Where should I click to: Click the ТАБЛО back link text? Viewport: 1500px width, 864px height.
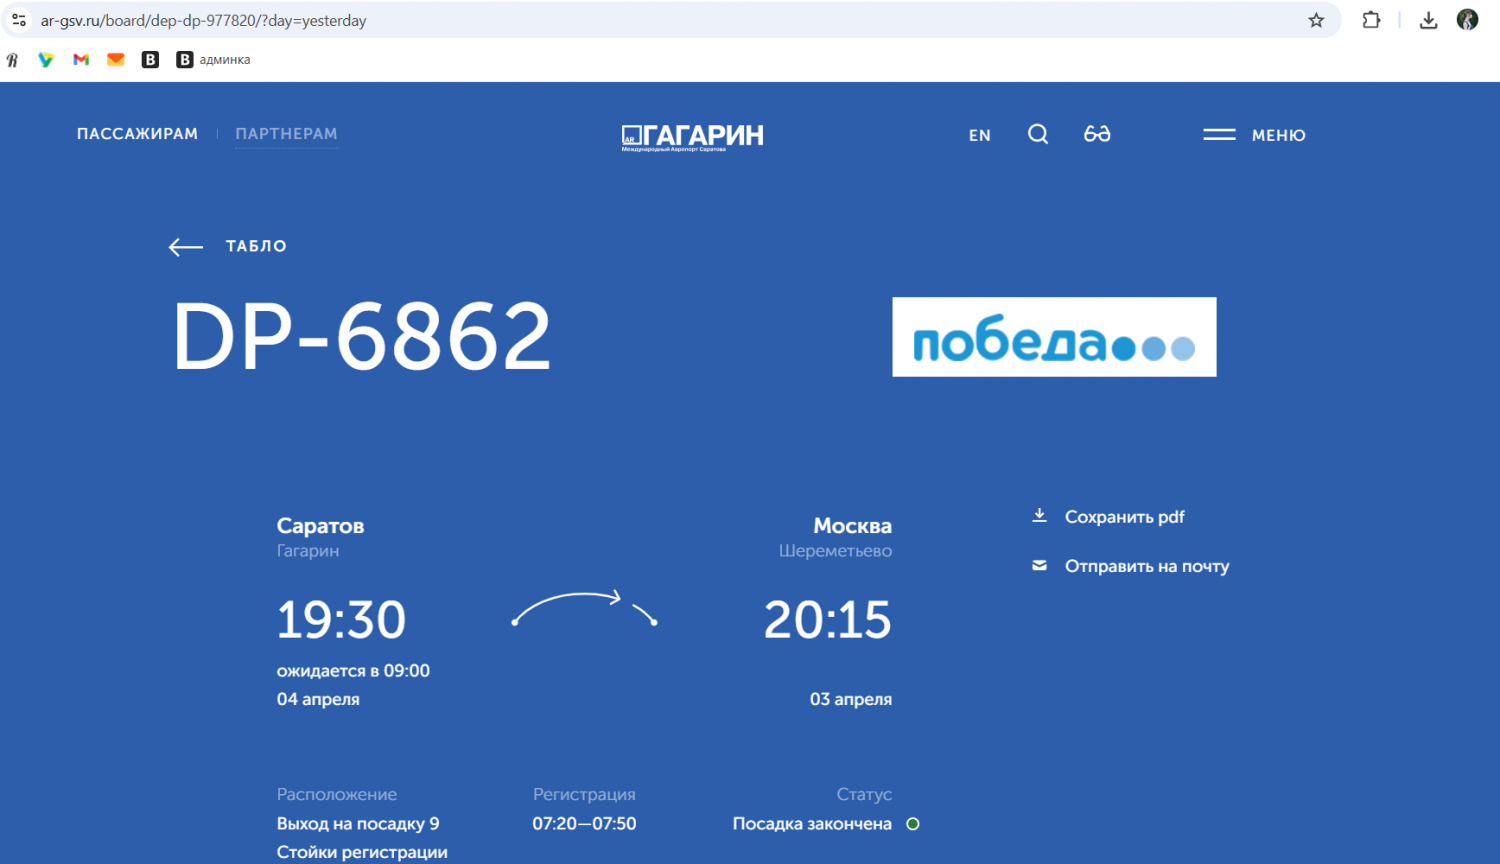[256, 246]
